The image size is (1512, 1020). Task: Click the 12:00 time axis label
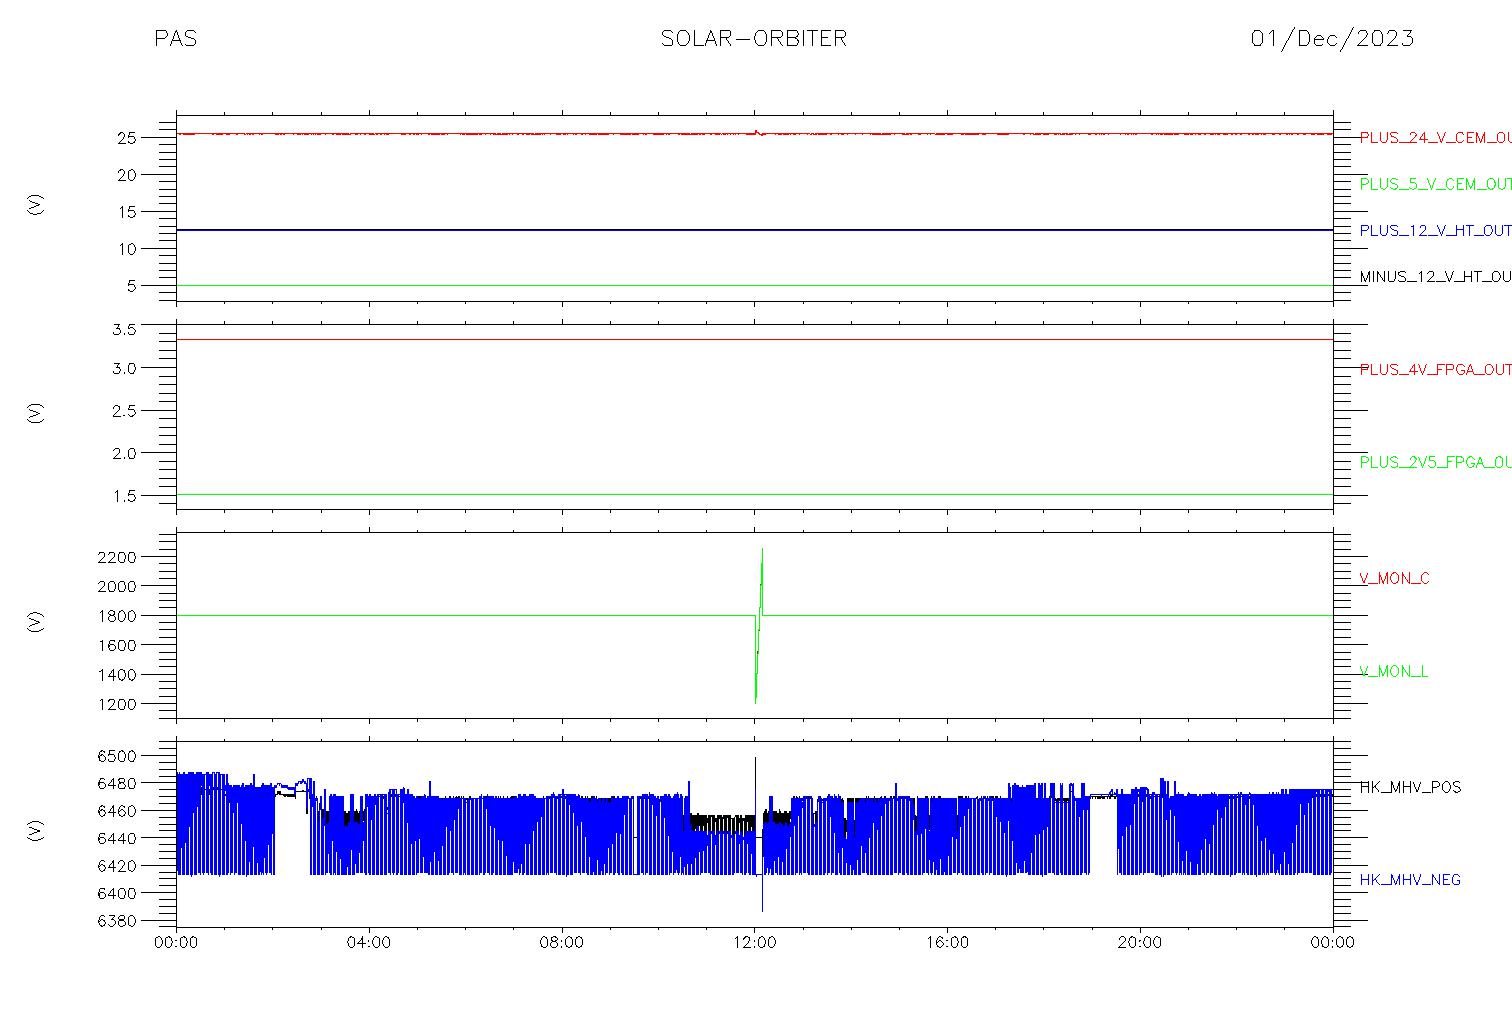(x=755, y=943)
